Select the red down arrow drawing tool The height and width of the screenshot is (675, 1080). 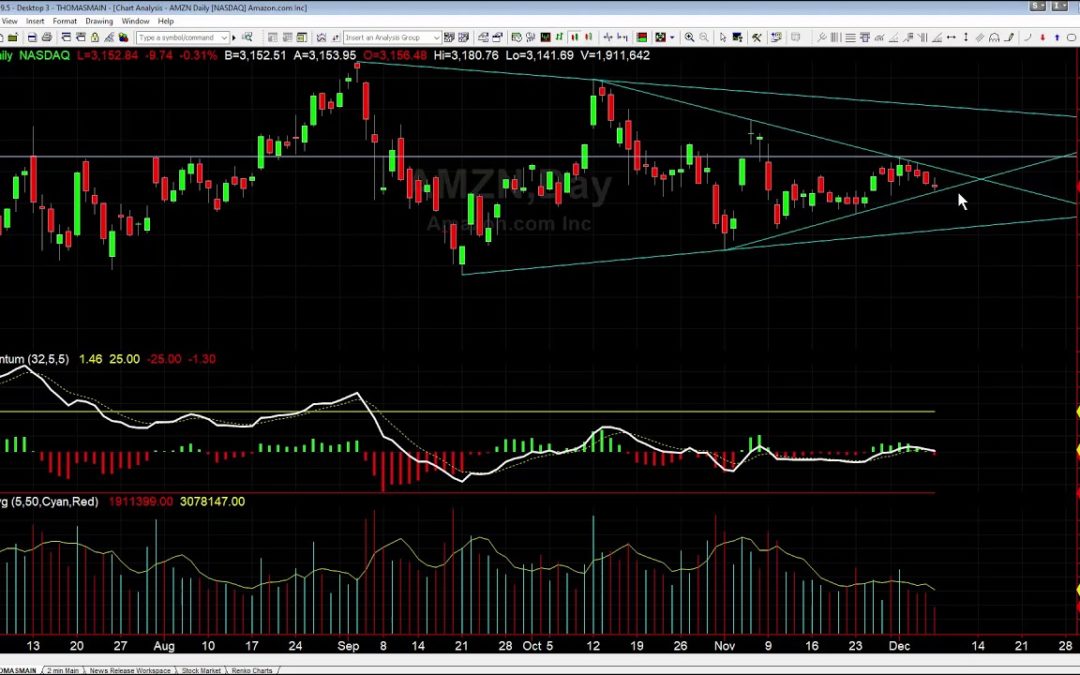pyautogui.click(x=1042, y=37)
